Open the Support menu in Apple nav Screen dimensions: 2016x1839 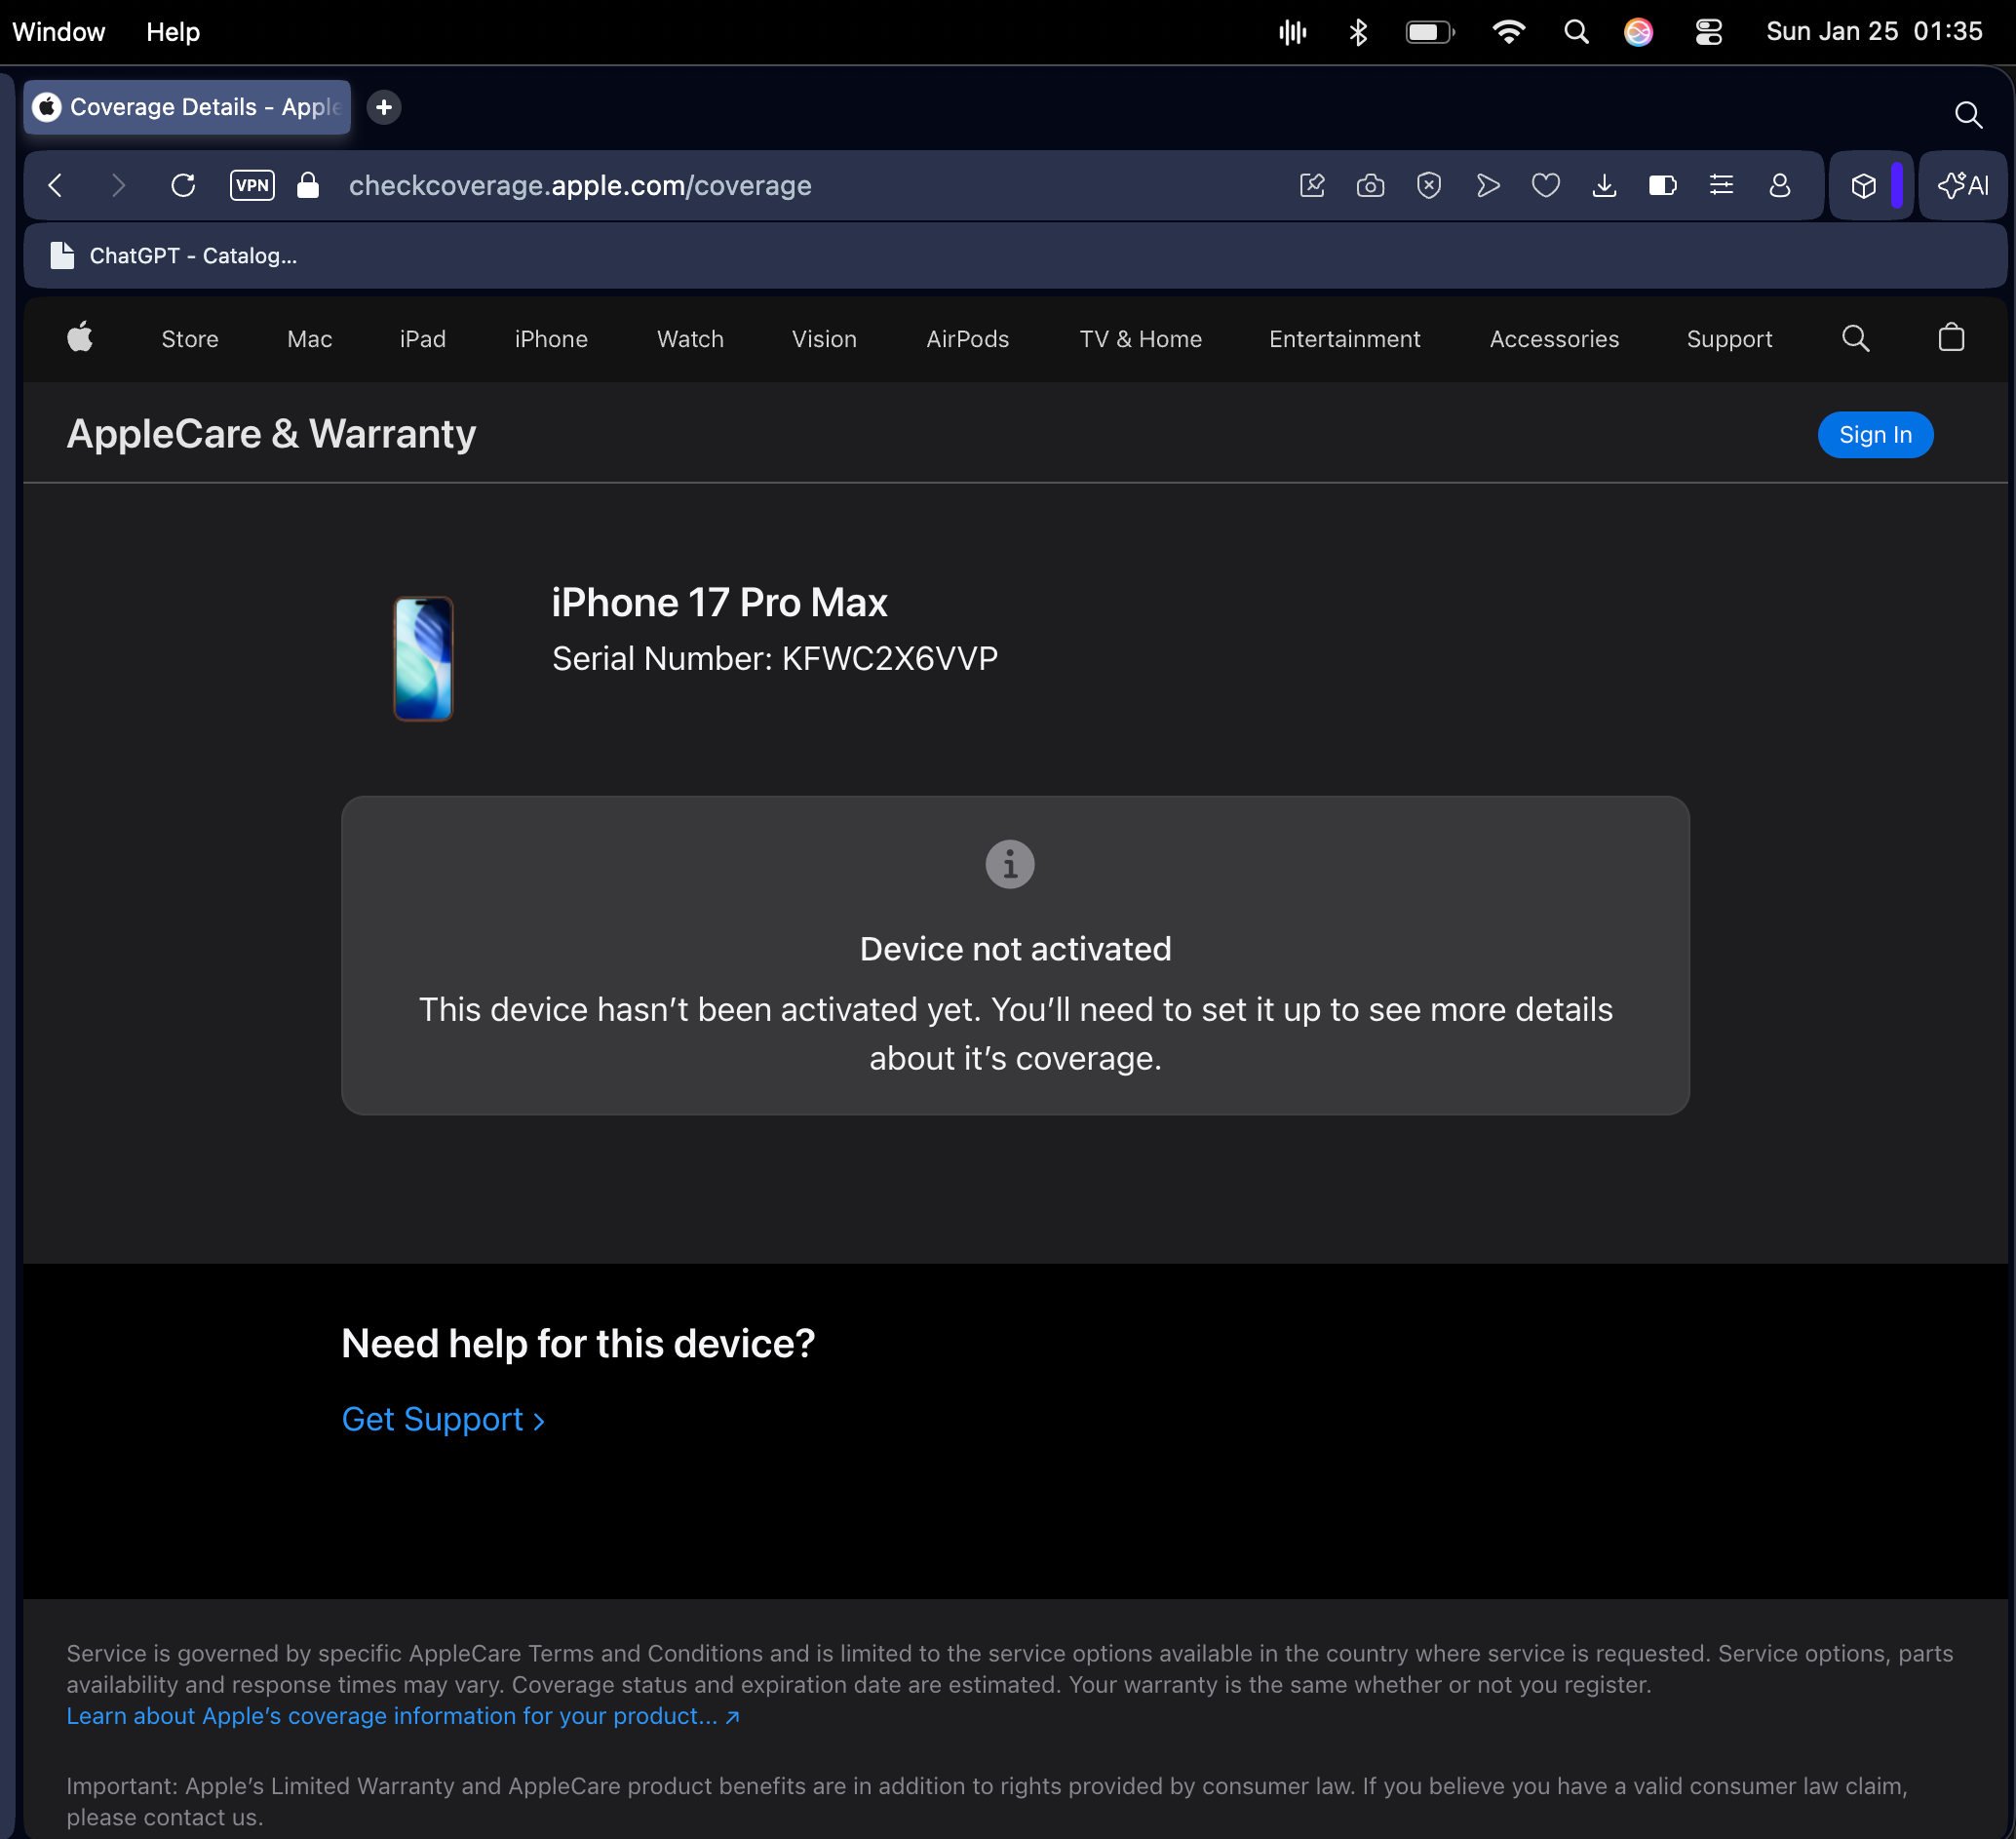[1729, 340]
